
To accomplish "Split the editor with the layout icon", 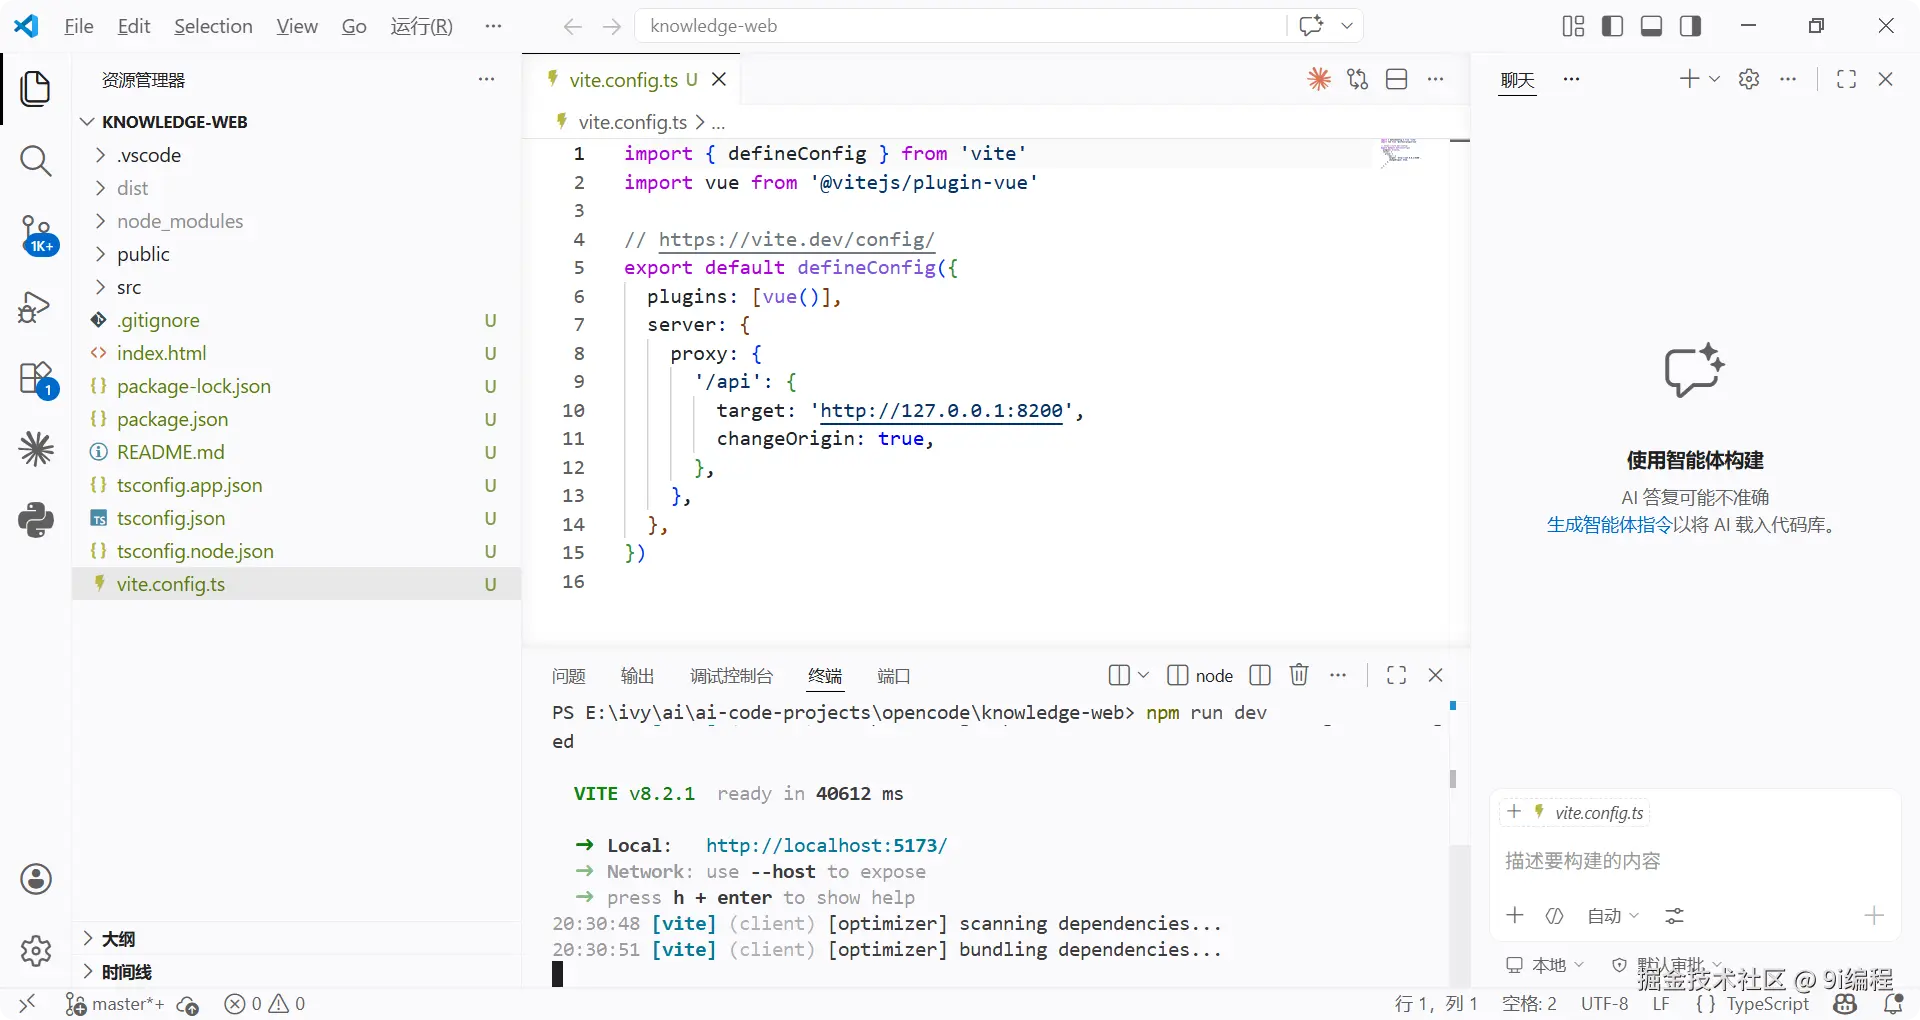I will tap(1397, 79).
